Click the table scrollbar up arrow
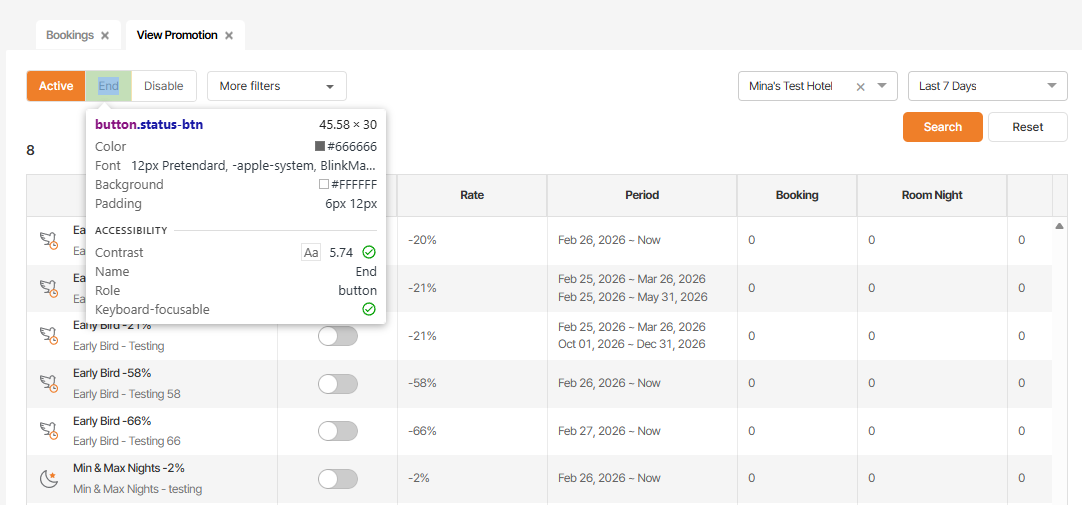Screen dimensions: 1082x505 (1059, 226)
